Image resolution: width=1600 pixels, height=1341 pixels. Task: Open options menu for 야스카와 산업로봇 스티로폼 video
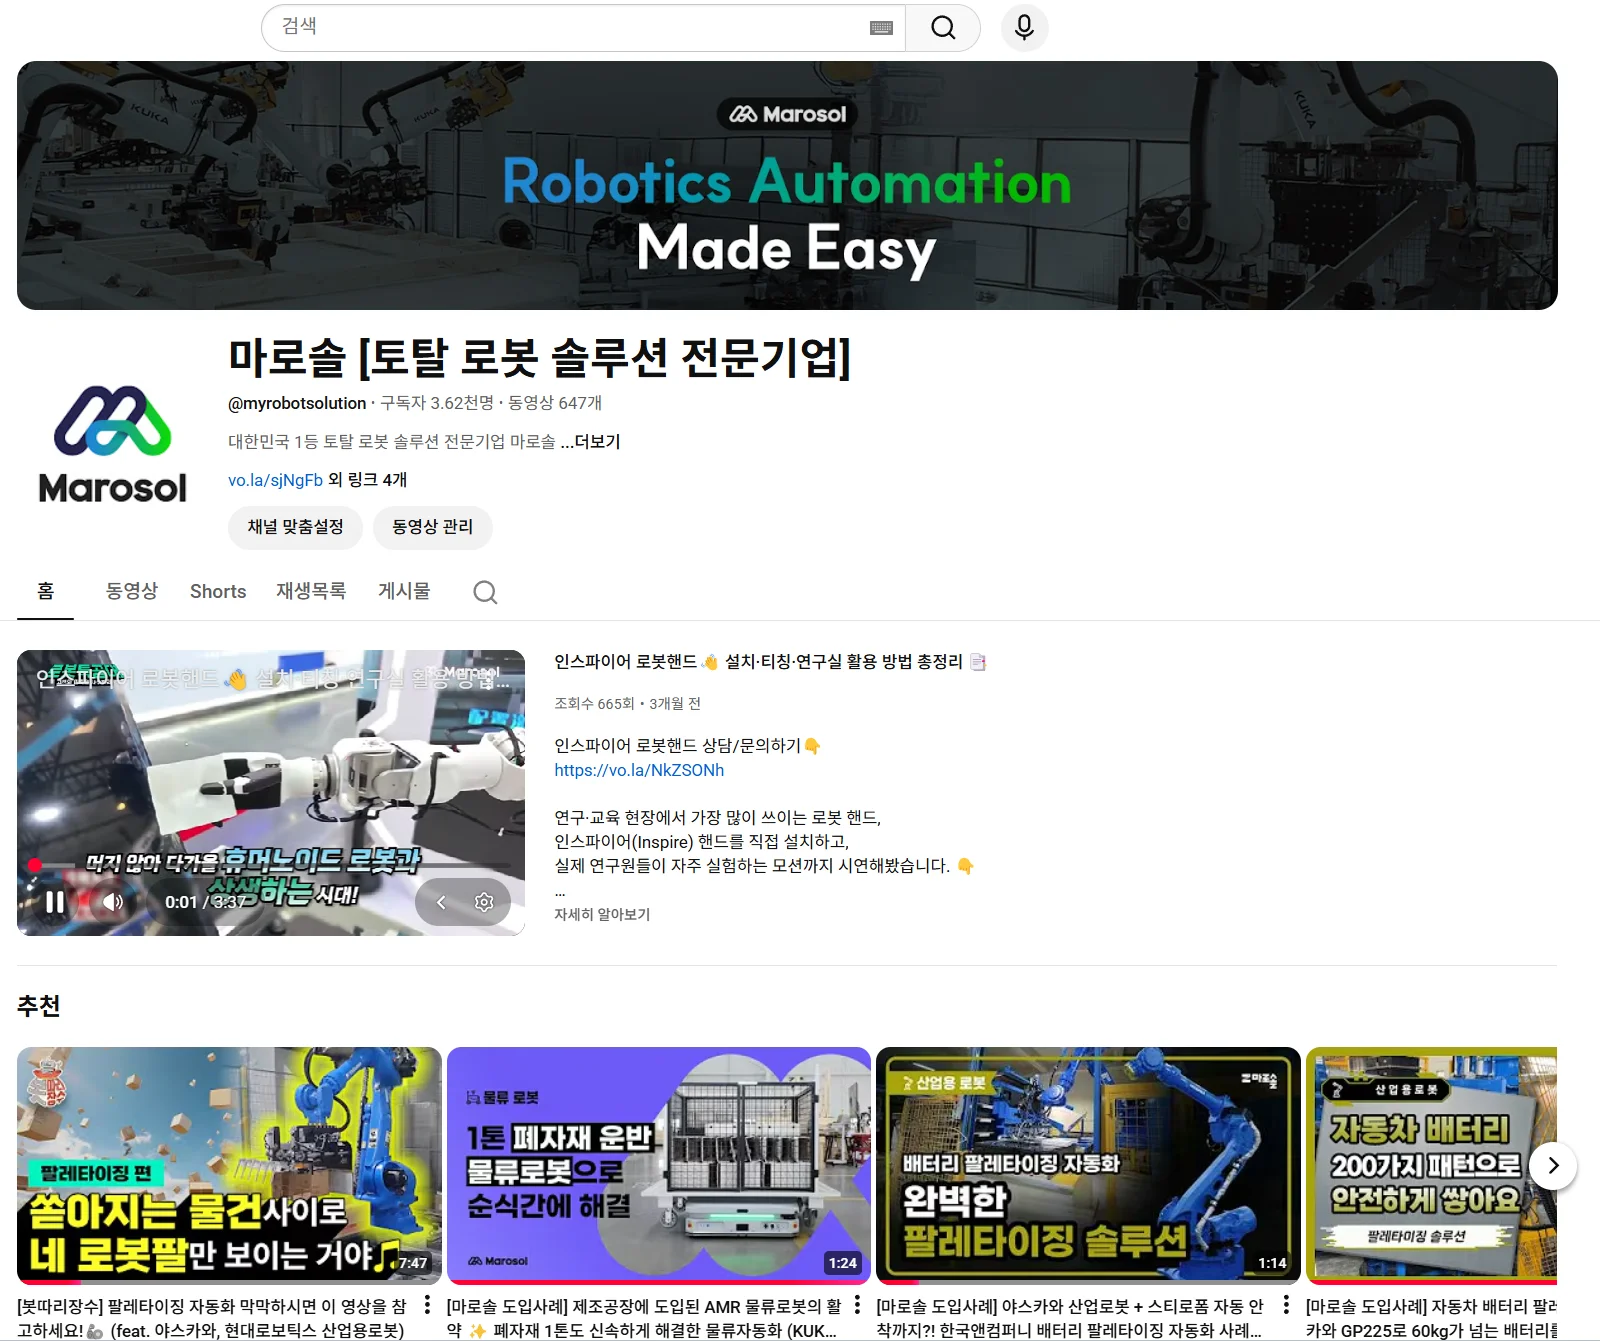(x=1286, y=1305)
